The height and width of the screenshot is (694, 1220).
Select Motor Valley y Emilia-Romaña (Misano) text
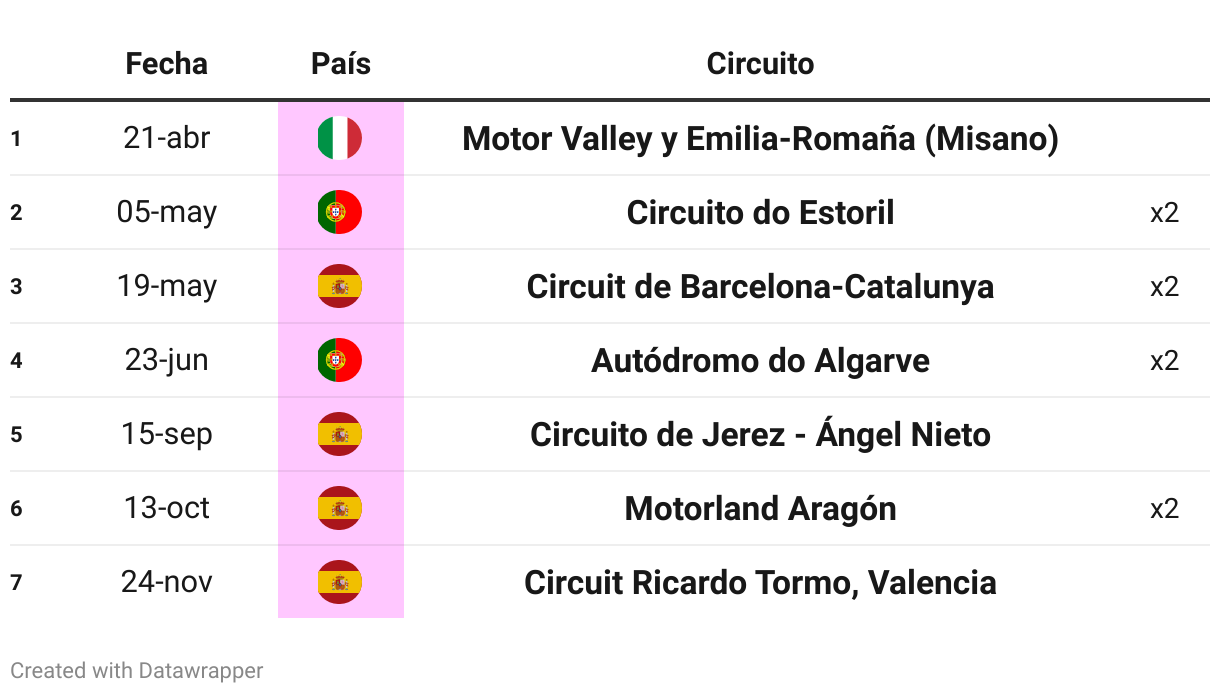(x=760, y=138)
